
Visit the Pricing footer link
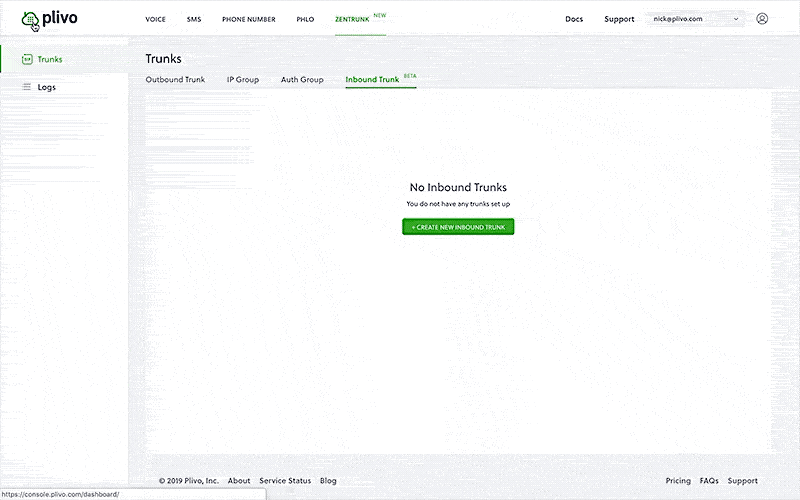(678, 481)
